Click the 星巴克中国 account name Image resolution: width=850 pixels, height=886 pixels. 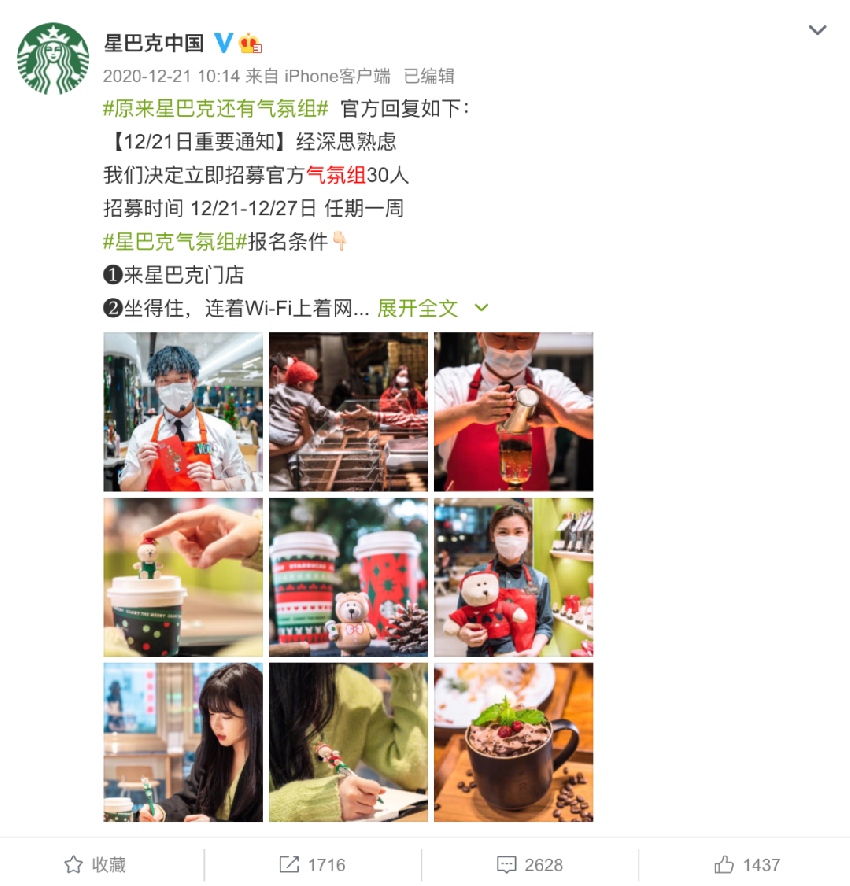pos(154,43)
